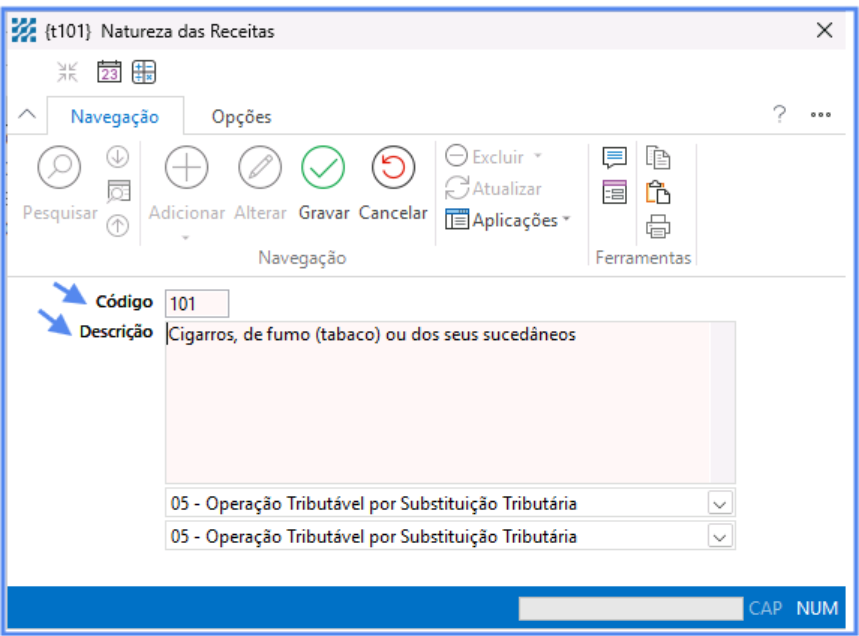This screenshot has width=859, height=636.
Task: Open the comment bubble tool icon
Action: pyautogui.click(x=614, y=158)
